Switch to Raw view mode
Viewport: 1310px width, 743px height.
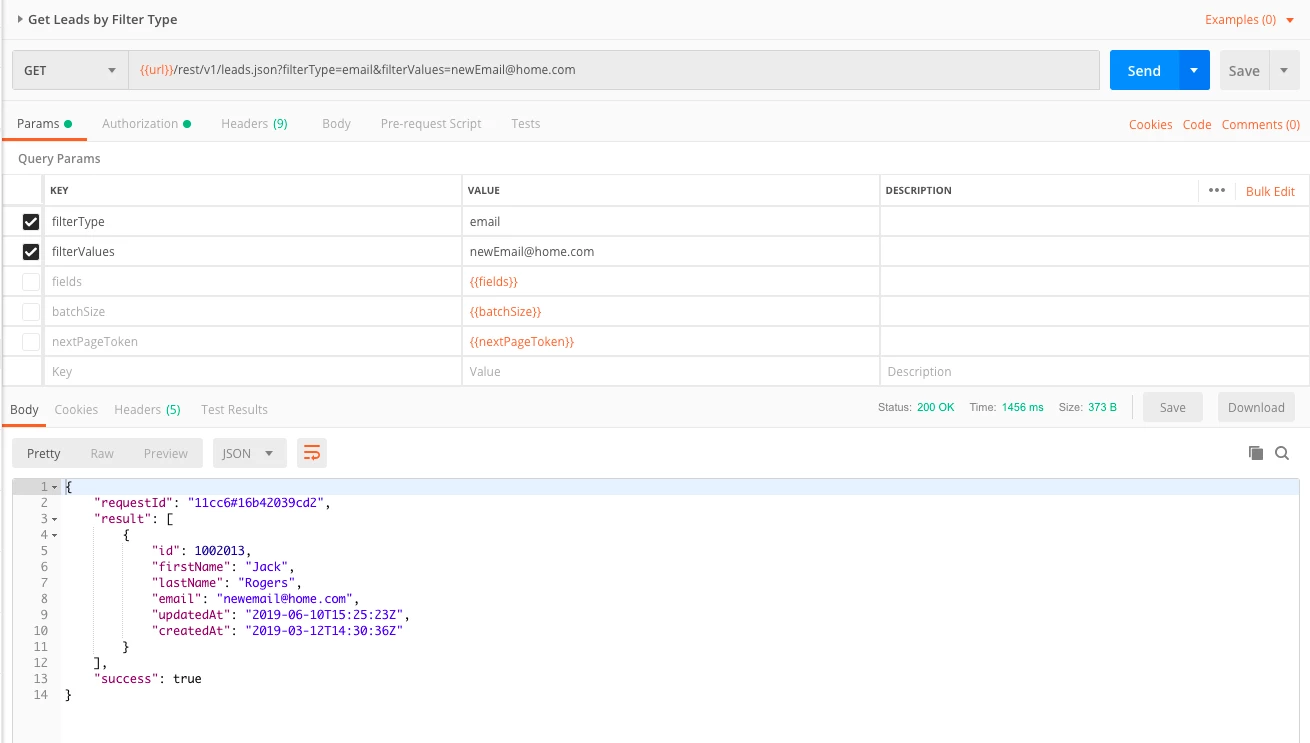pos(102,453)
